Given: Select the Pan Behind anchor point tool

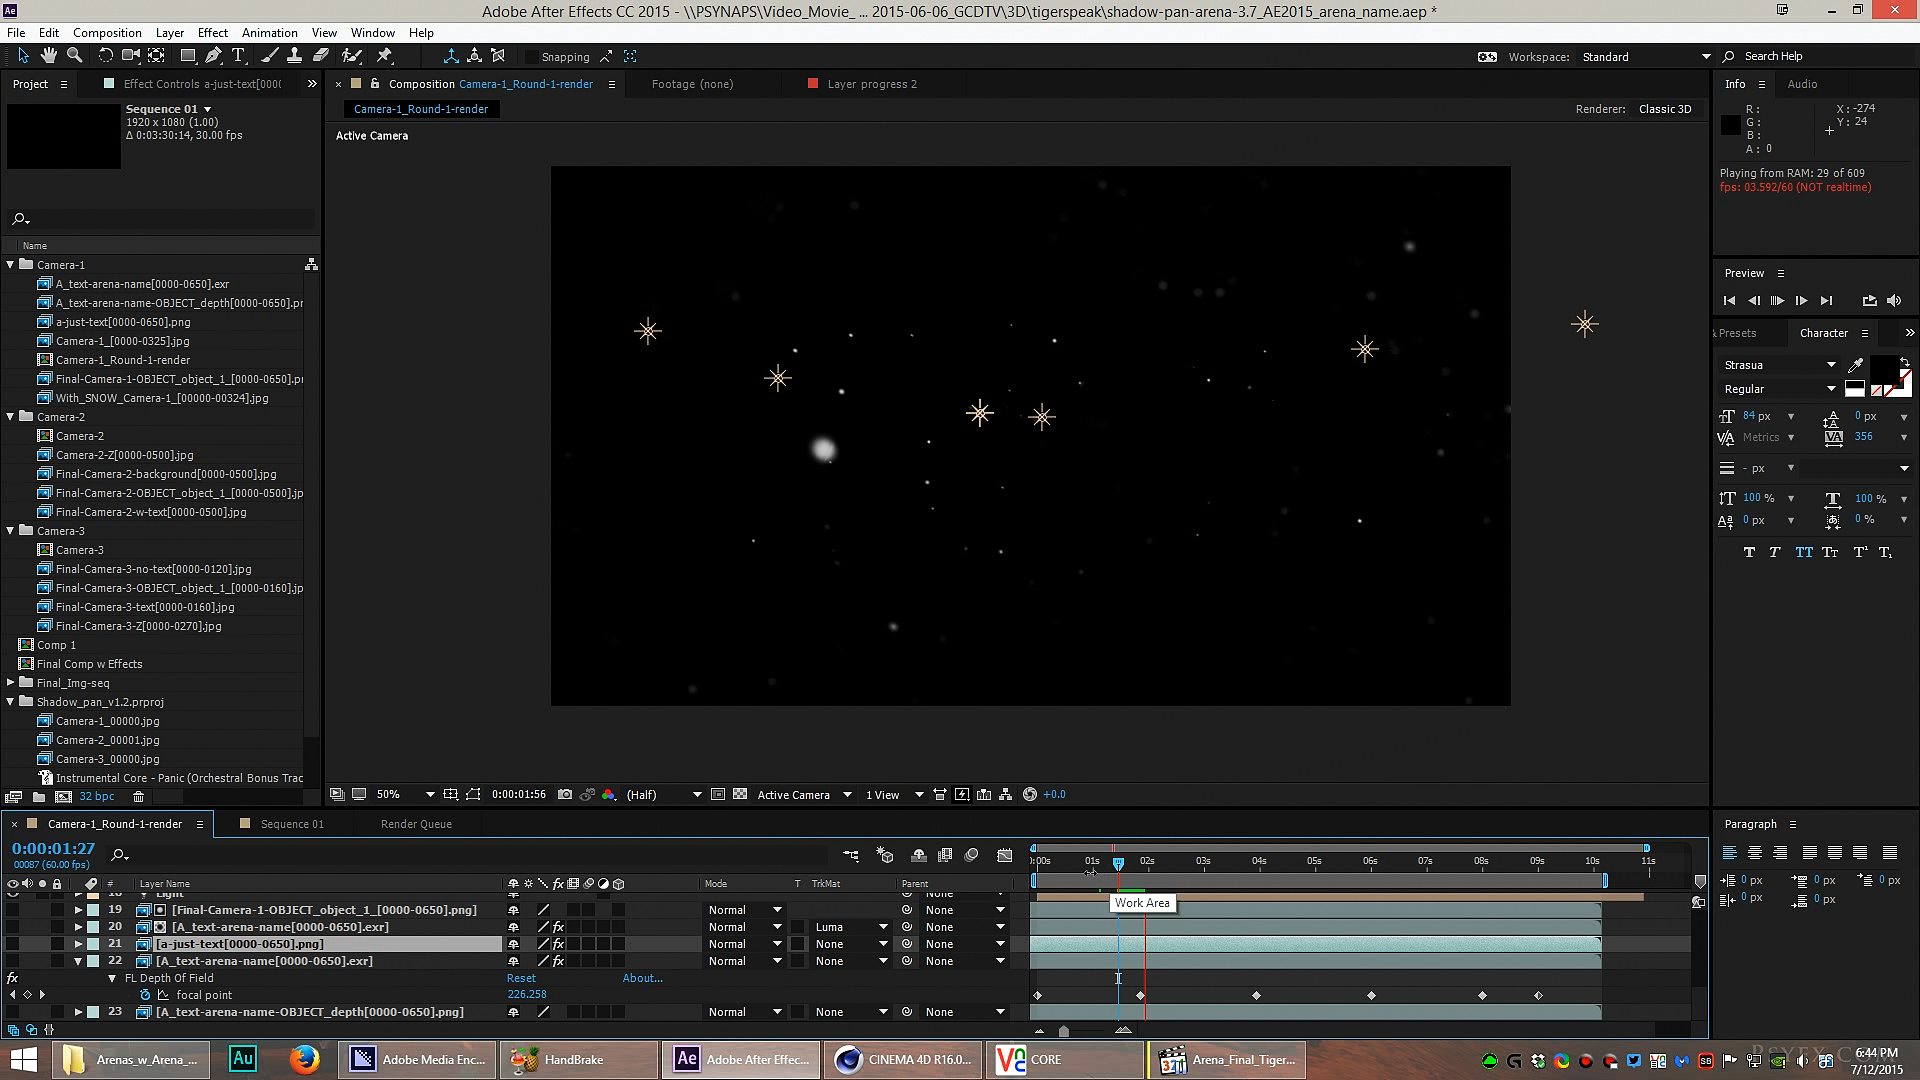Looking at the screenshot, I should (157, 56).
